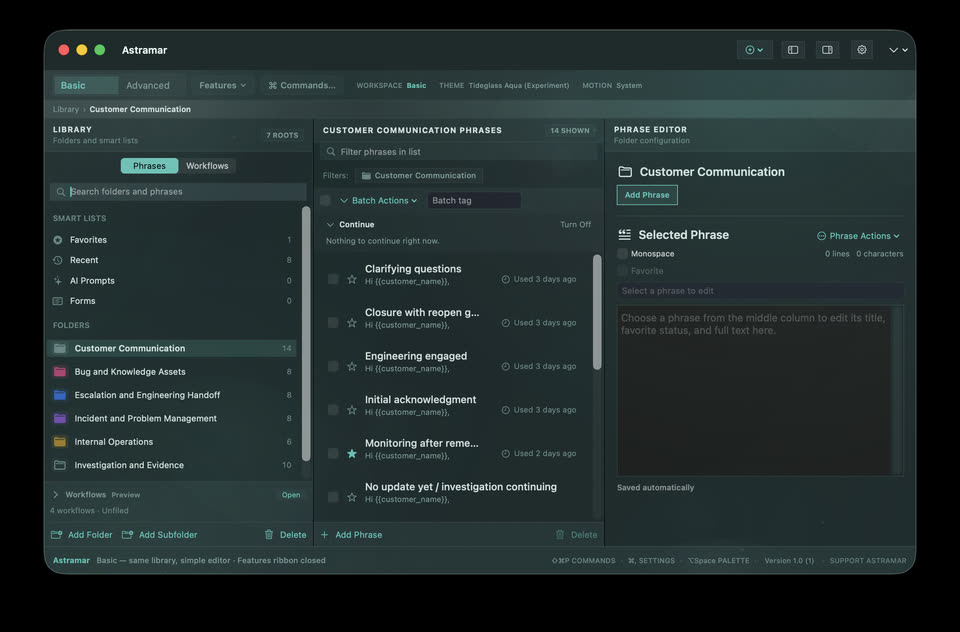Favorite the Closure with reopen phrase star

point(352,323)
